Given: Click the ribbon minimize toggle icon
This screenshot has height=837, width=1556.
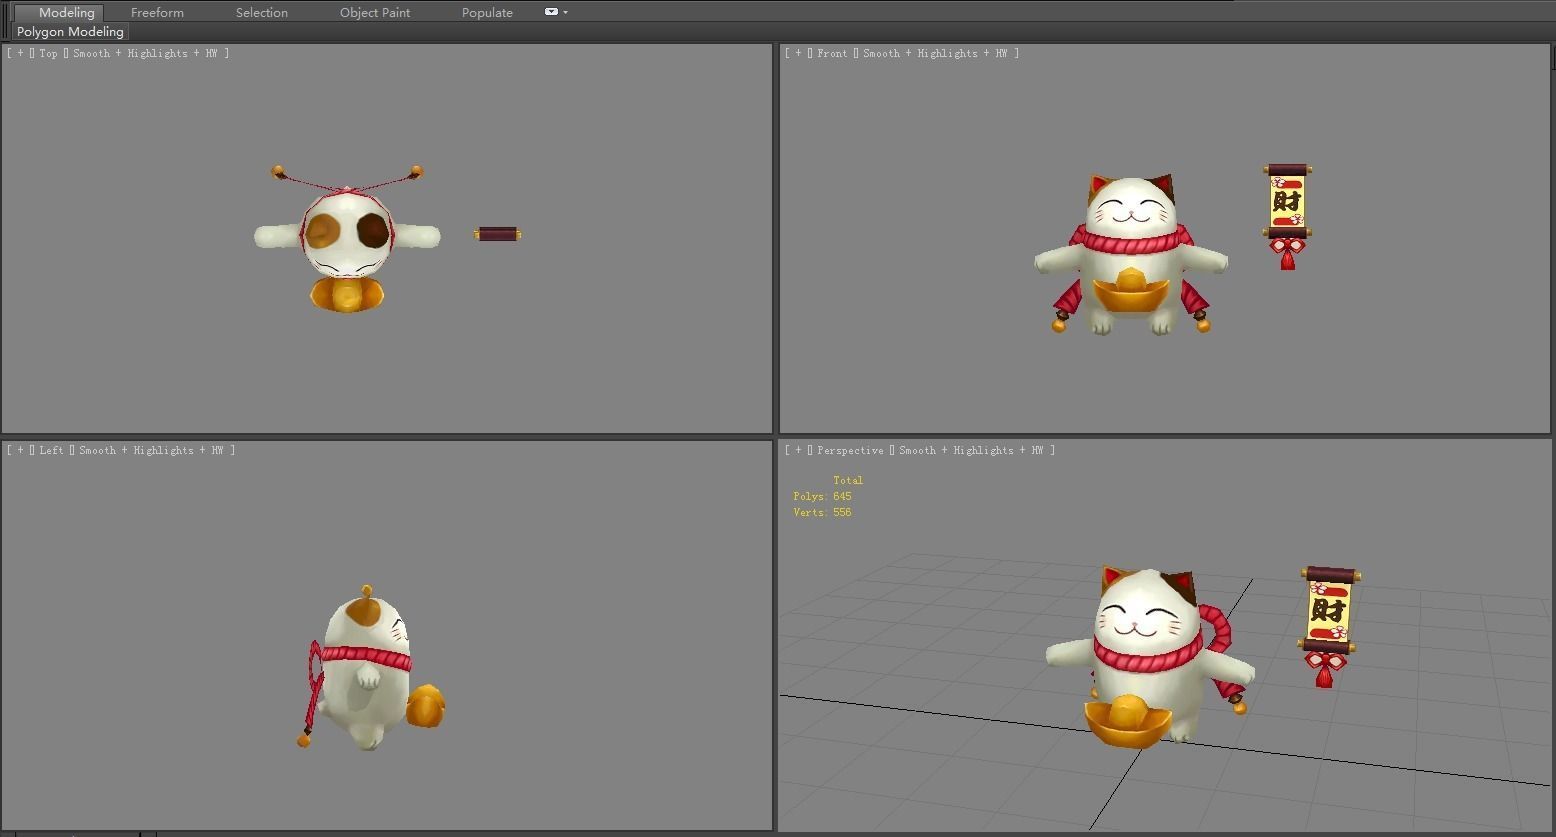Looking at the screenshot, I should (551, 12).
